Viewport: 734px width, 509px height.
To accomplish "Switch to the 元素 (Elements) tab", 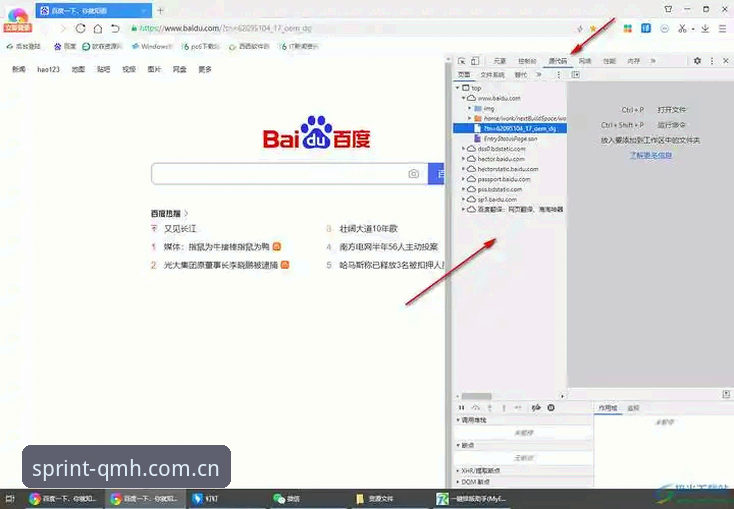I will pos(499,61).
